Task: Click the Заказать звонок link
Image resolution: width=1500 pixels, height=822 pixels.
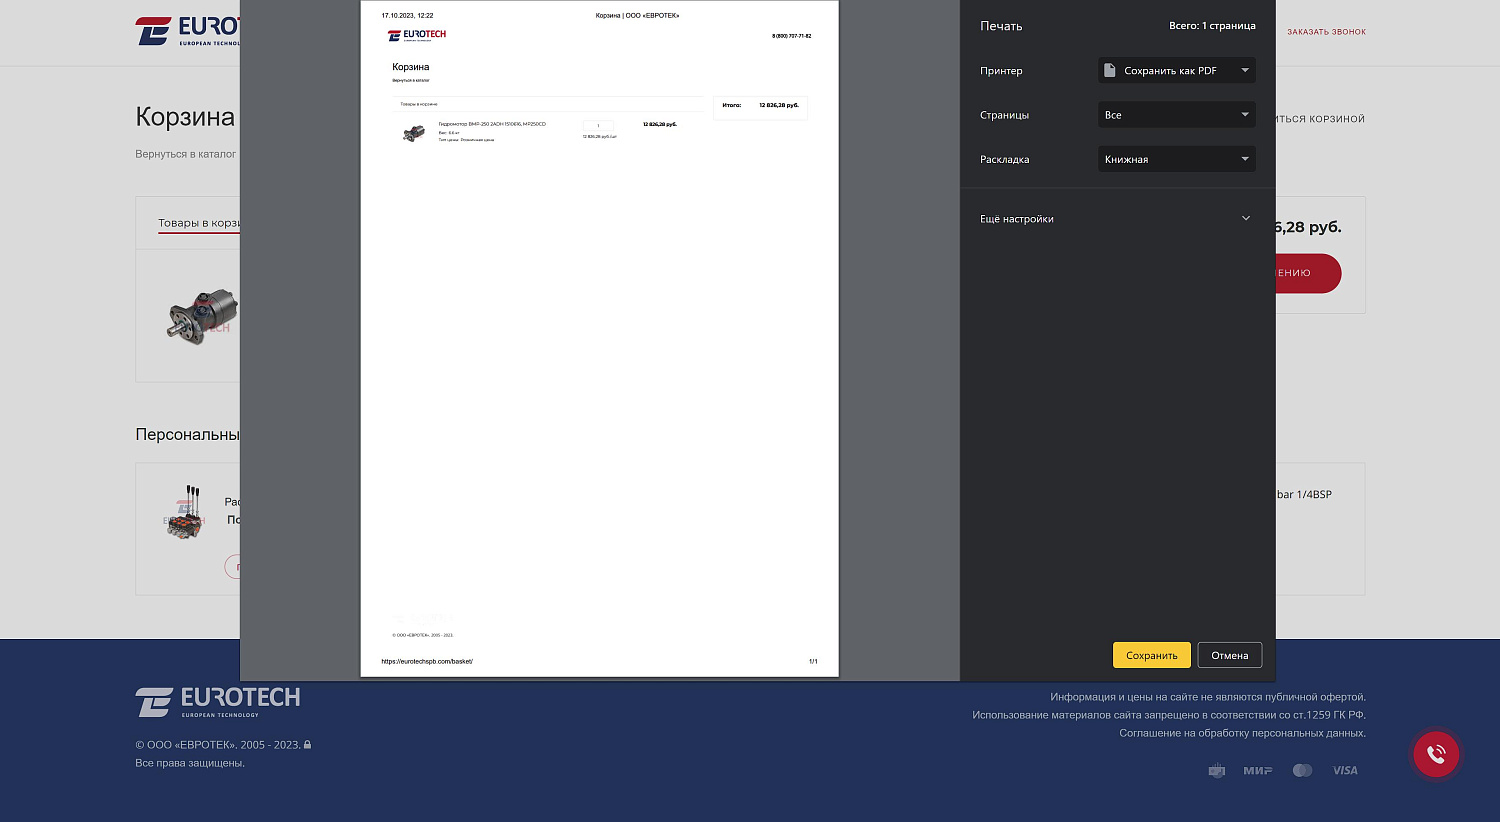Action: (1326, 32)
